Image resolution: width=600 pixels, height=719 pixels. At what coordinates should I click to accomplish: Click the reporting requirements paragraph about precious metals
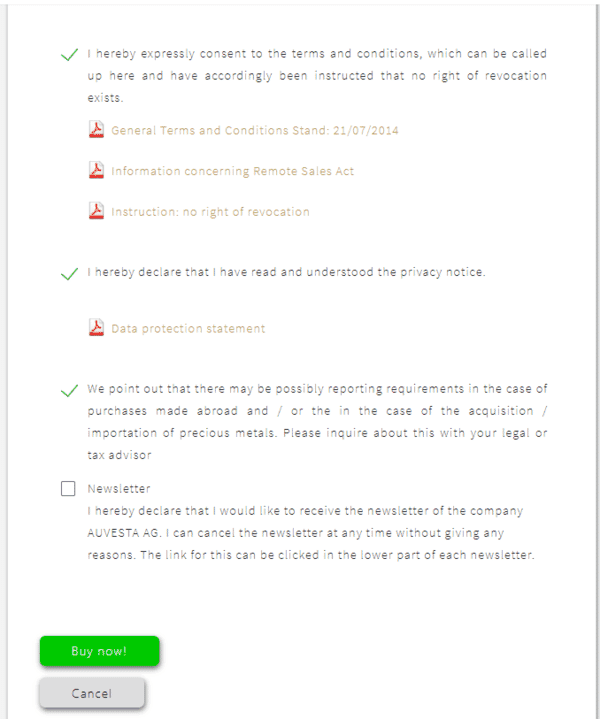pyautogui.click(x=317, y=422)
